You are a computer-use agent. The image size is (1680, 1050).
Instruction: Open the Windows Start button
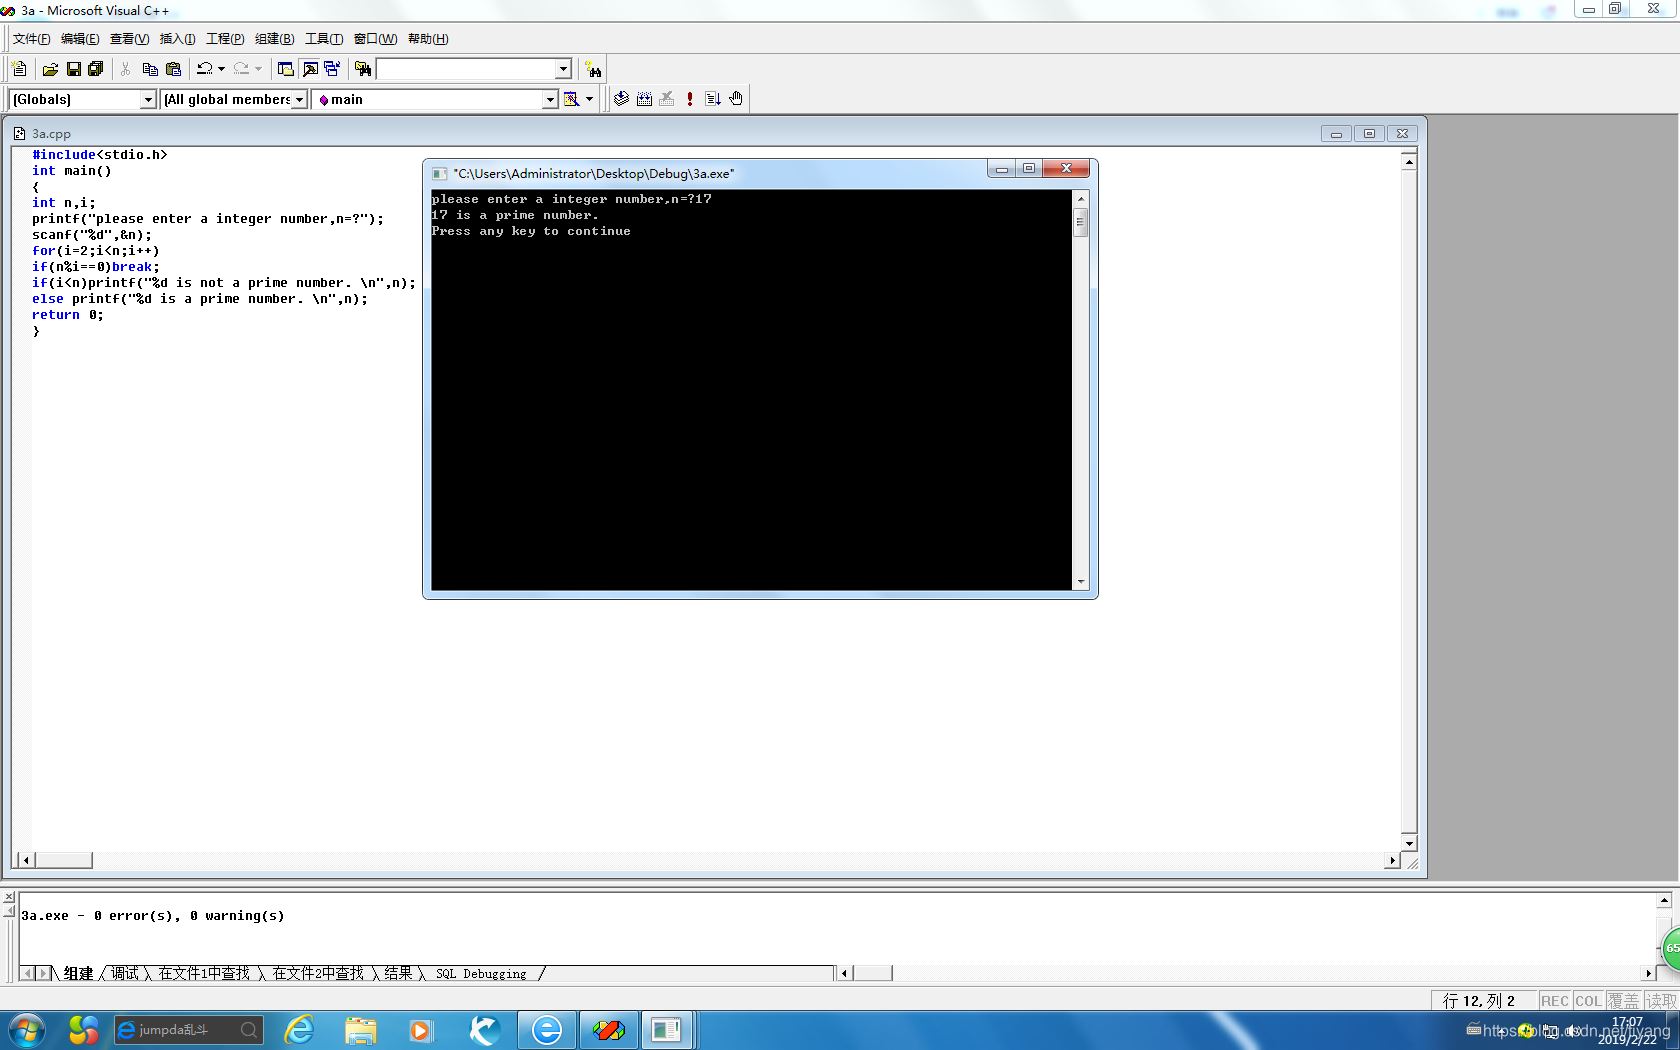point(25,1029)
